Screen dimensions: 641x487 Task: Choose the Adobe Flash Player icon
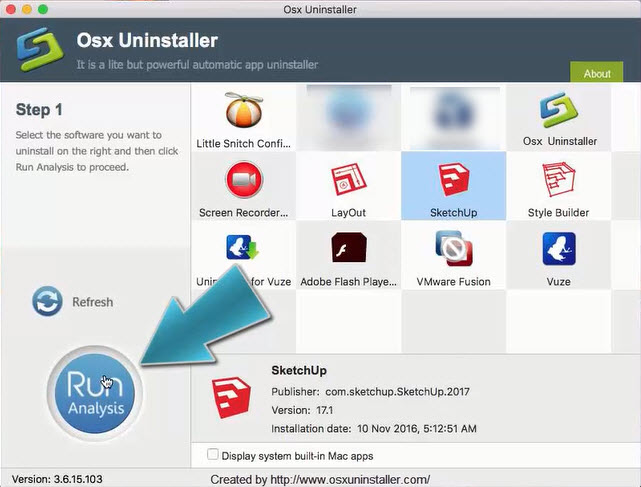tap(349, 247)
